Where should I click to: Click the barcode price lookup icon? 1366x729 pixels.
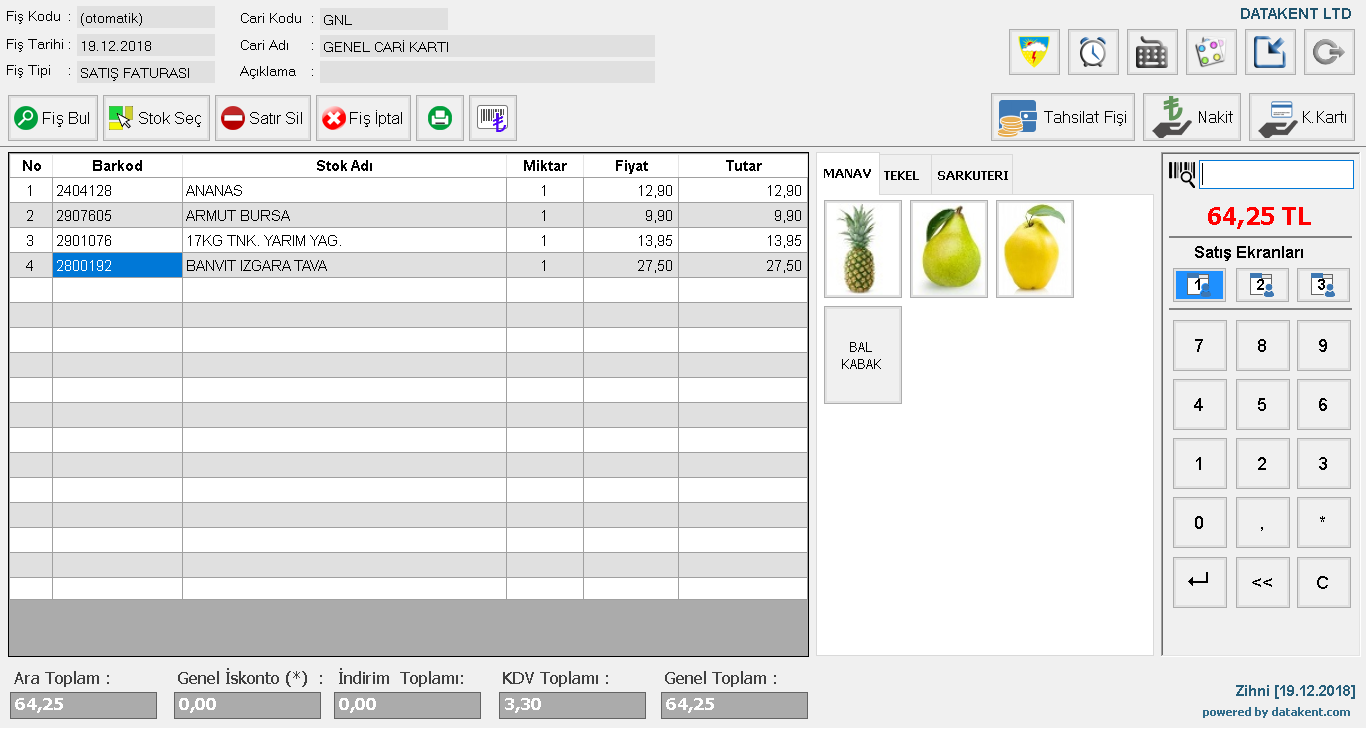[493, 118]
